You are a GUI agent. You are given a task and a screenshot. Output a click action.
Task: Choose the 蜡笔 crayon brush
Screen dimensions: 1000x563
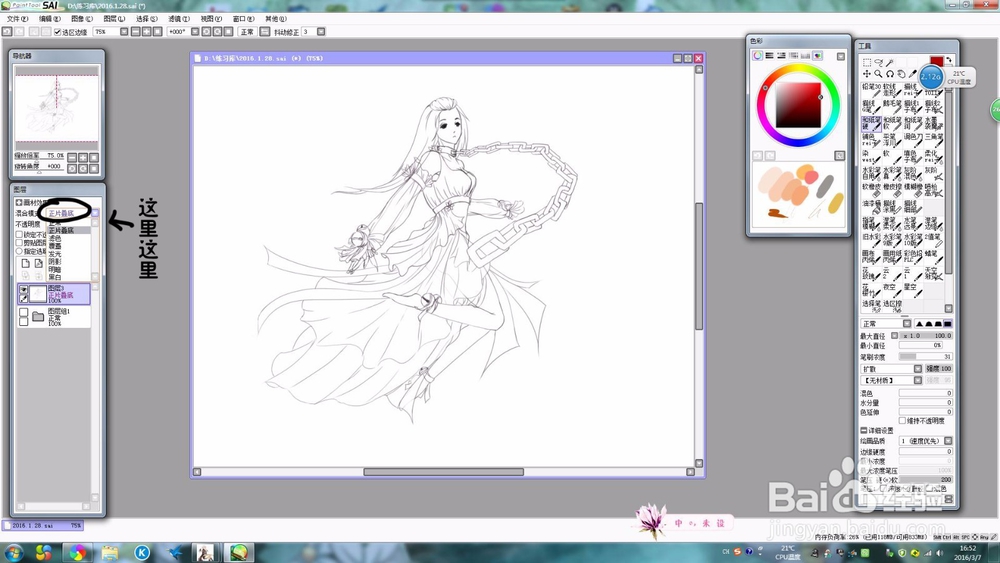(x=934, y=256)
